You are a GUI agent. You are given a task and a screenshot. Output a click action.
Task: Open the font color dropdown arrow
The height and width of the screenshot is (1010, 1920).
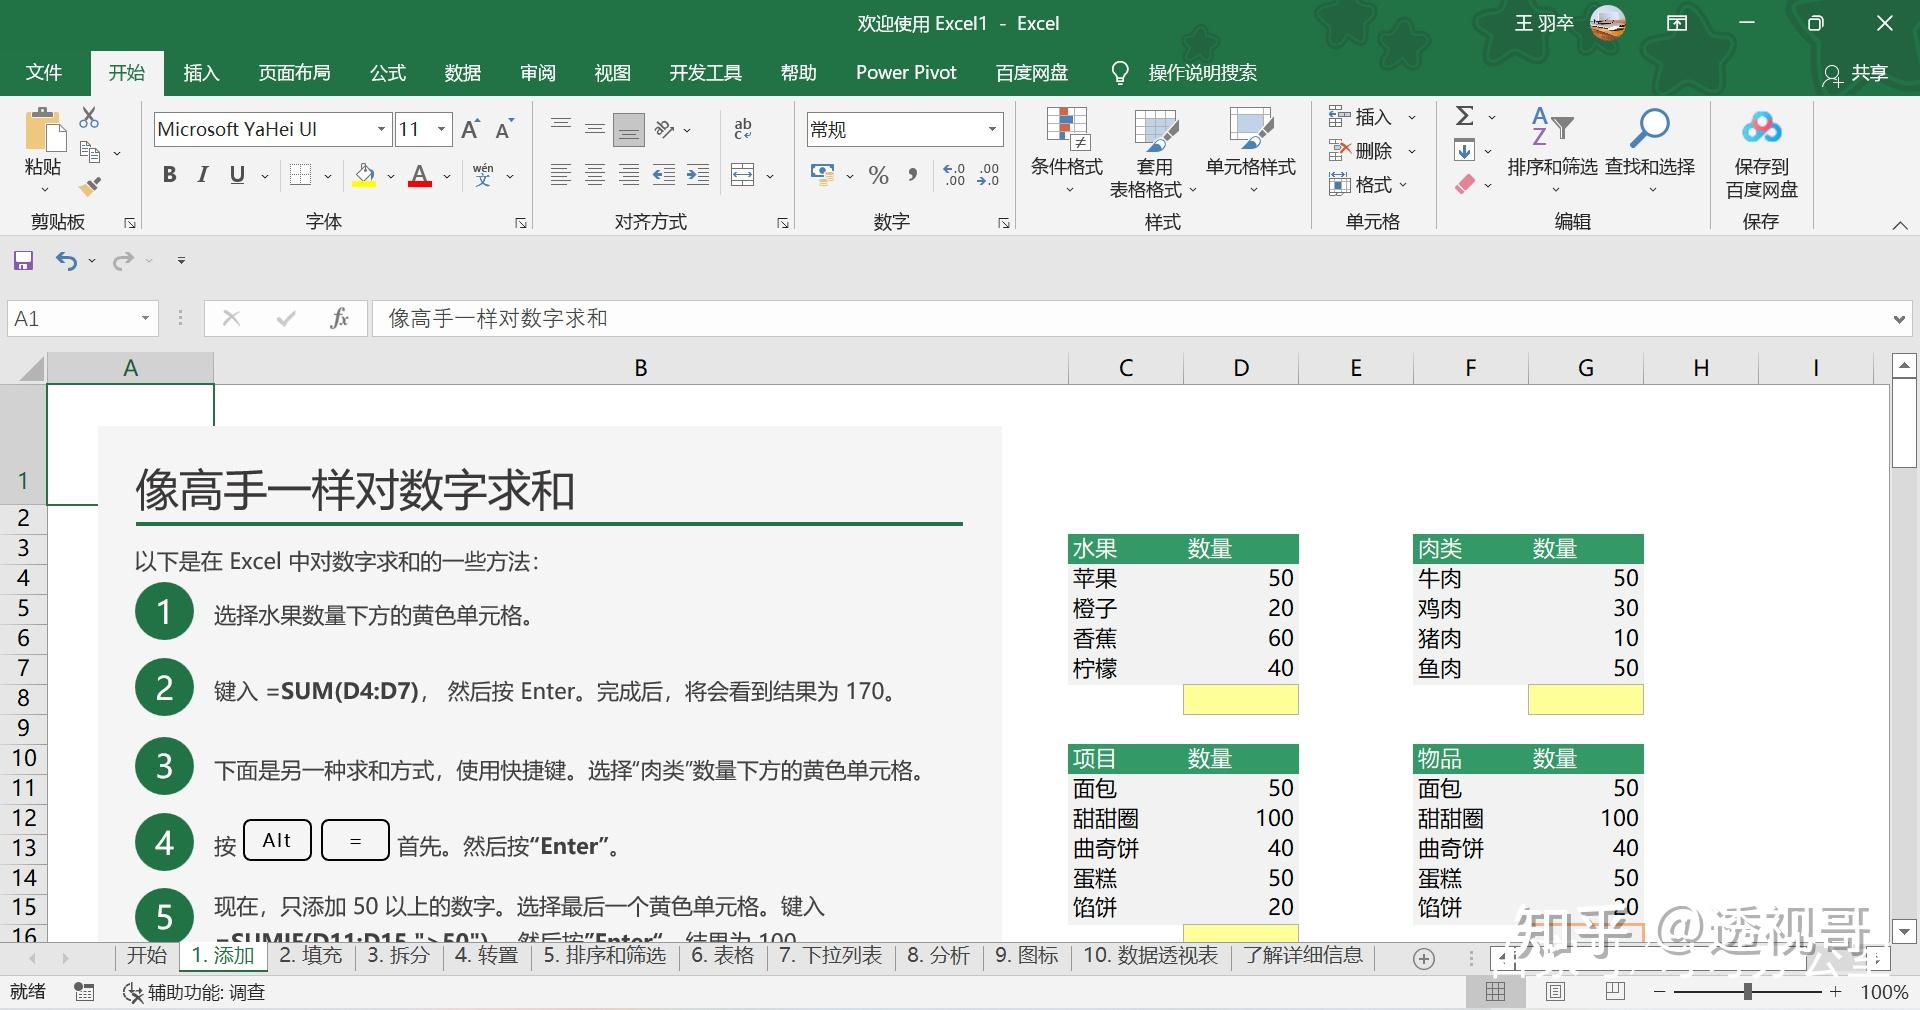(x=447, y=176)
